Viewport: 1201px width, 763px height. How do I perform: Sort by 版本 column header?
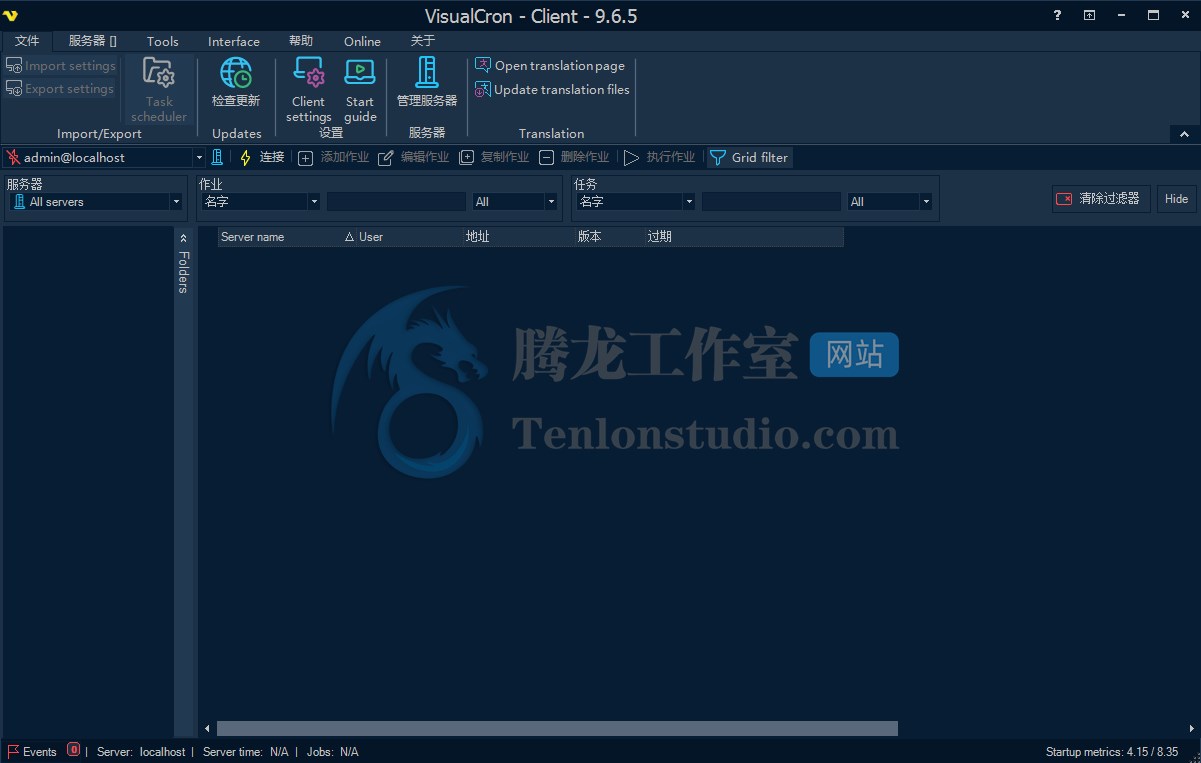point(609,237)
